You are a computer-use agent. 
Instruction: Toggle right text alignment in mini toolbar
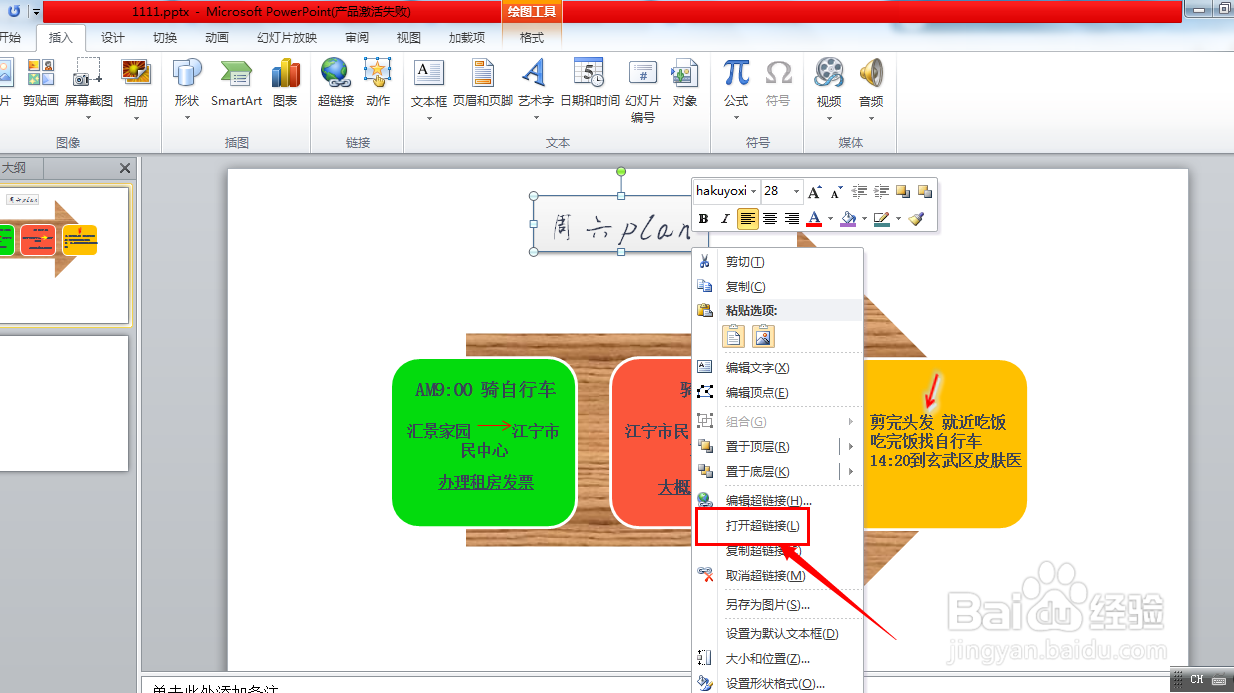(792, 218)
